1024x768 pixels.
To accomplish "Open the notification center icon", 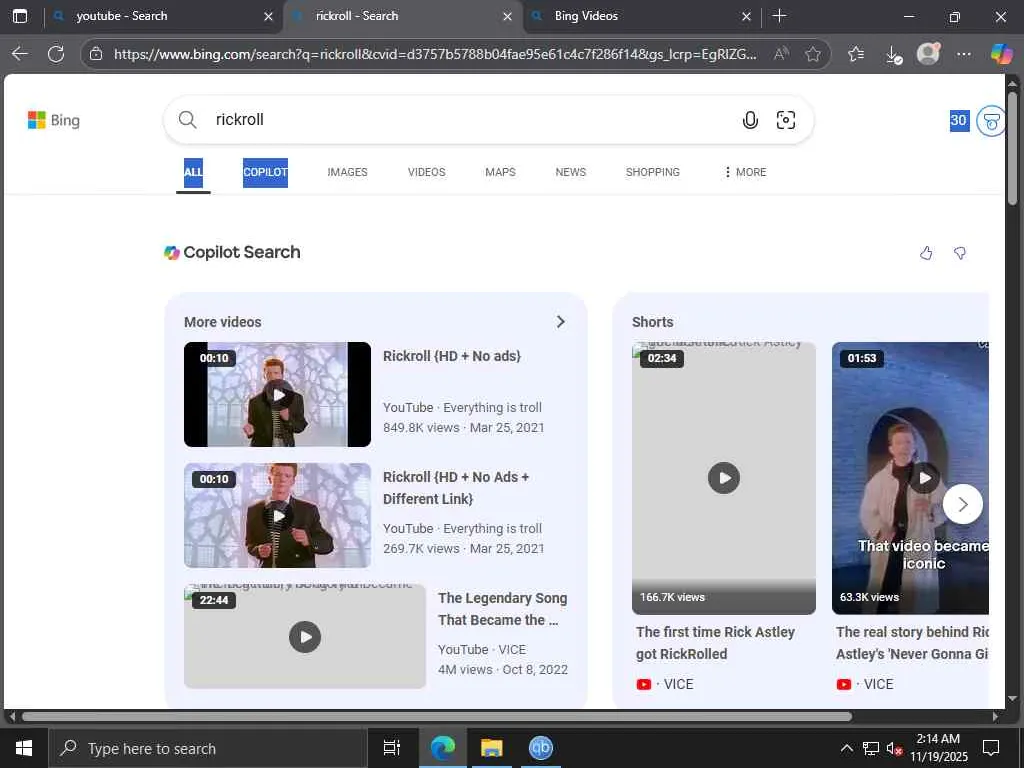I will tap(991, 748).
